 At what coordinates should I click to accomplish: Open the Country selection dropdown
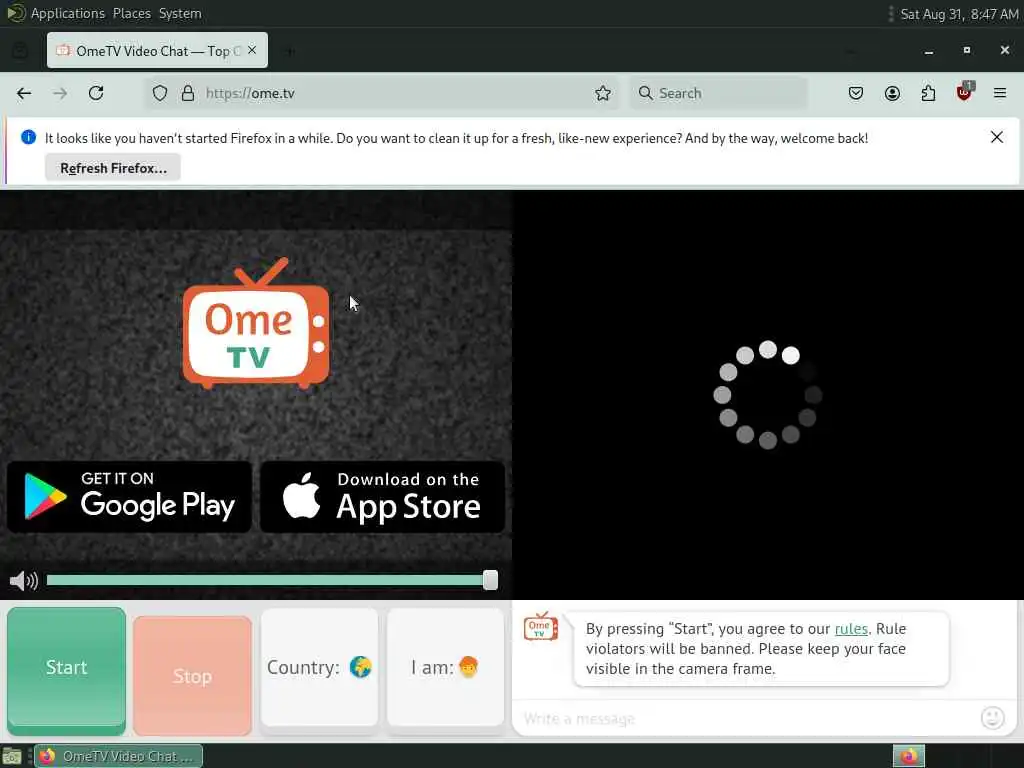[319, 667]
